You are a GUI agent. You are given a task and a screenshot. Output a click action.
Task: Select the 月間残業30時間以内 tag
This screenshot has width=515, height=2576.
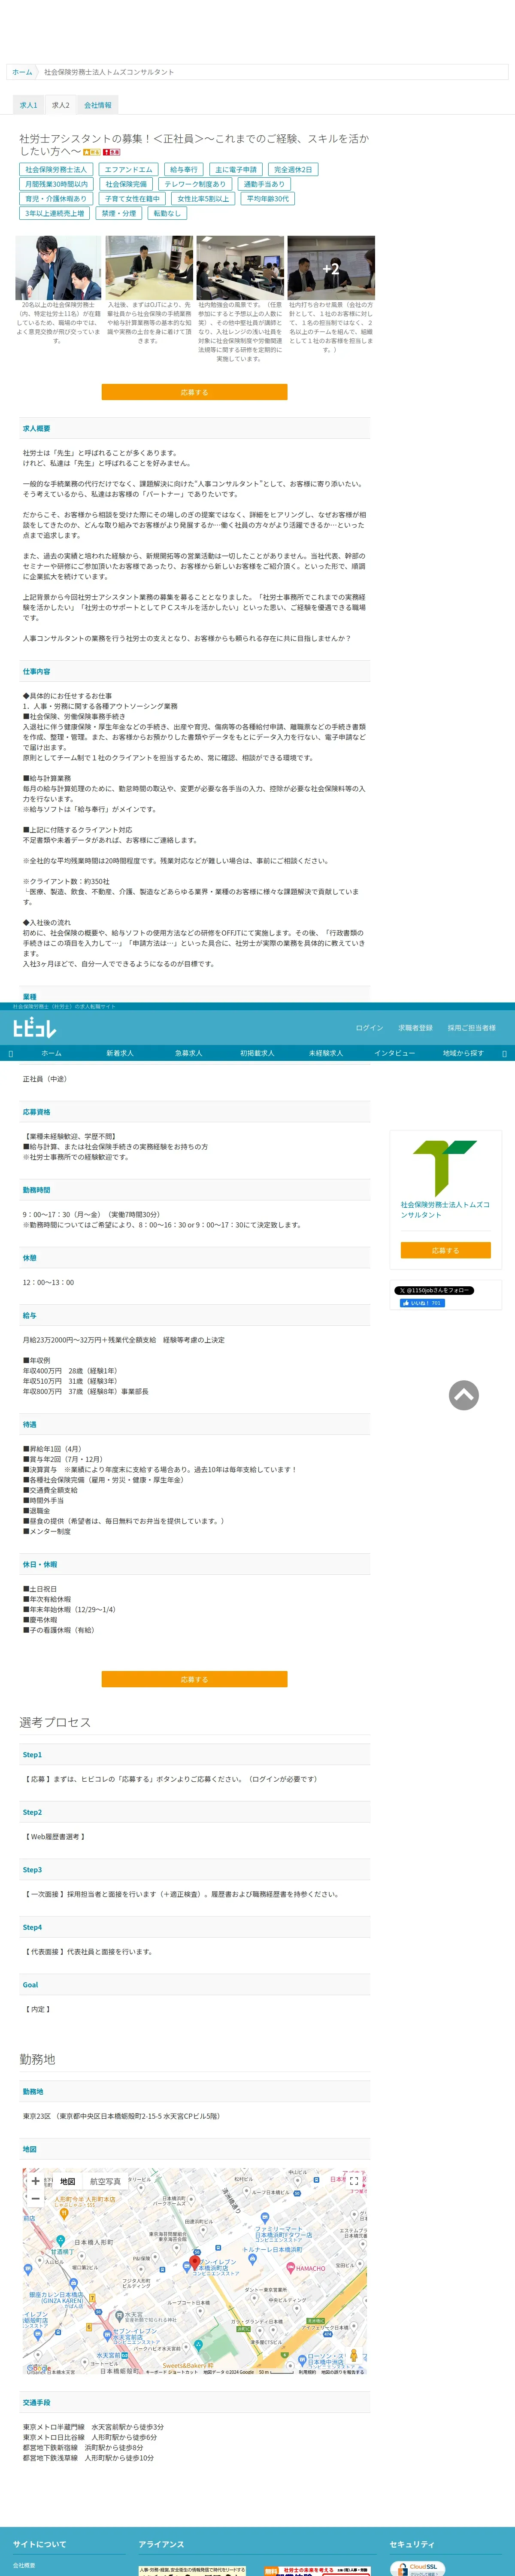click(56, 184)
